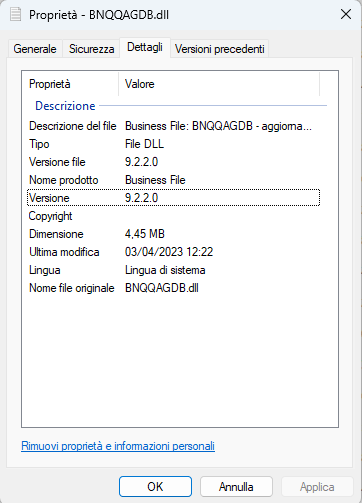Select the Tipo property row

tap(173, 144)
